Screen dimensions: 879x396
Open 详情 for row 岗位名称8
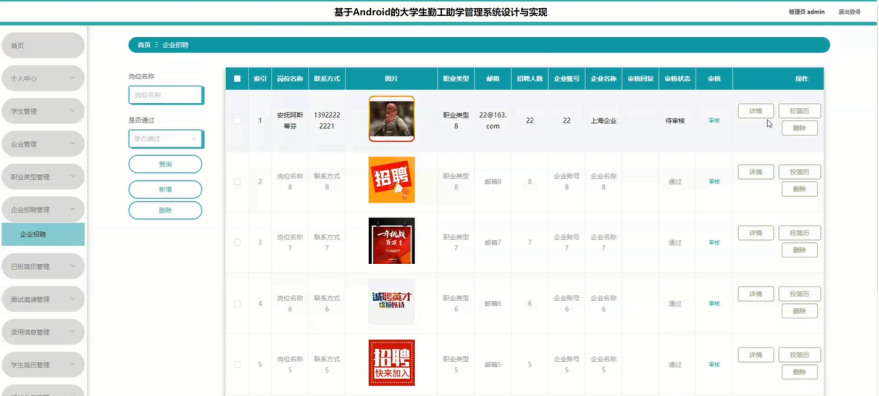[756, 172]
